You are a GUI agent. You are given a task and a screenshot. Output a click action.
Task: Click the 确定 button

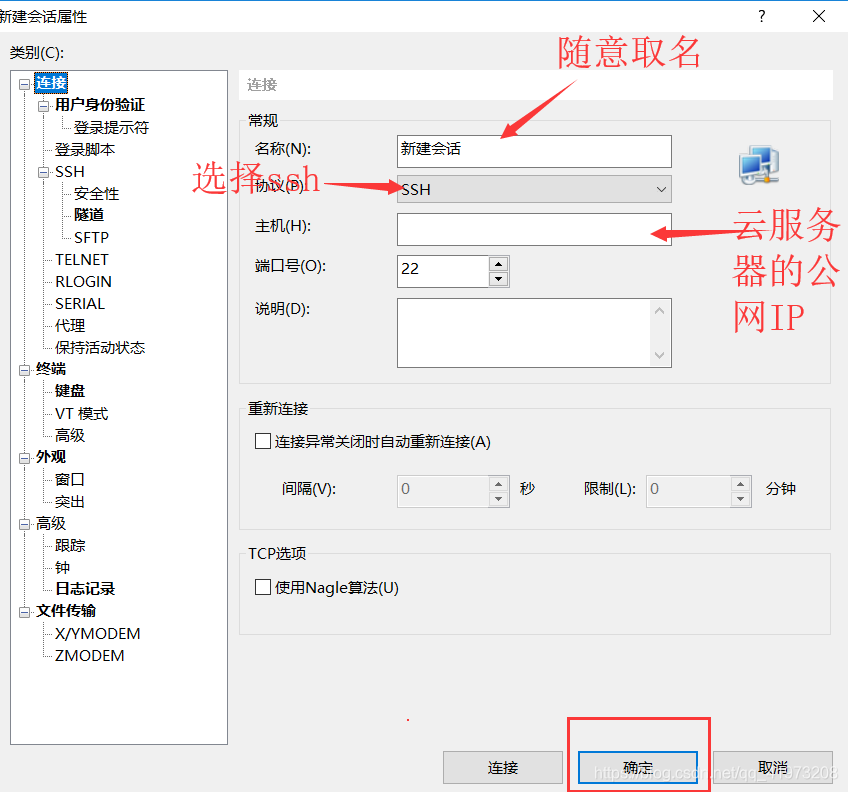637,767
